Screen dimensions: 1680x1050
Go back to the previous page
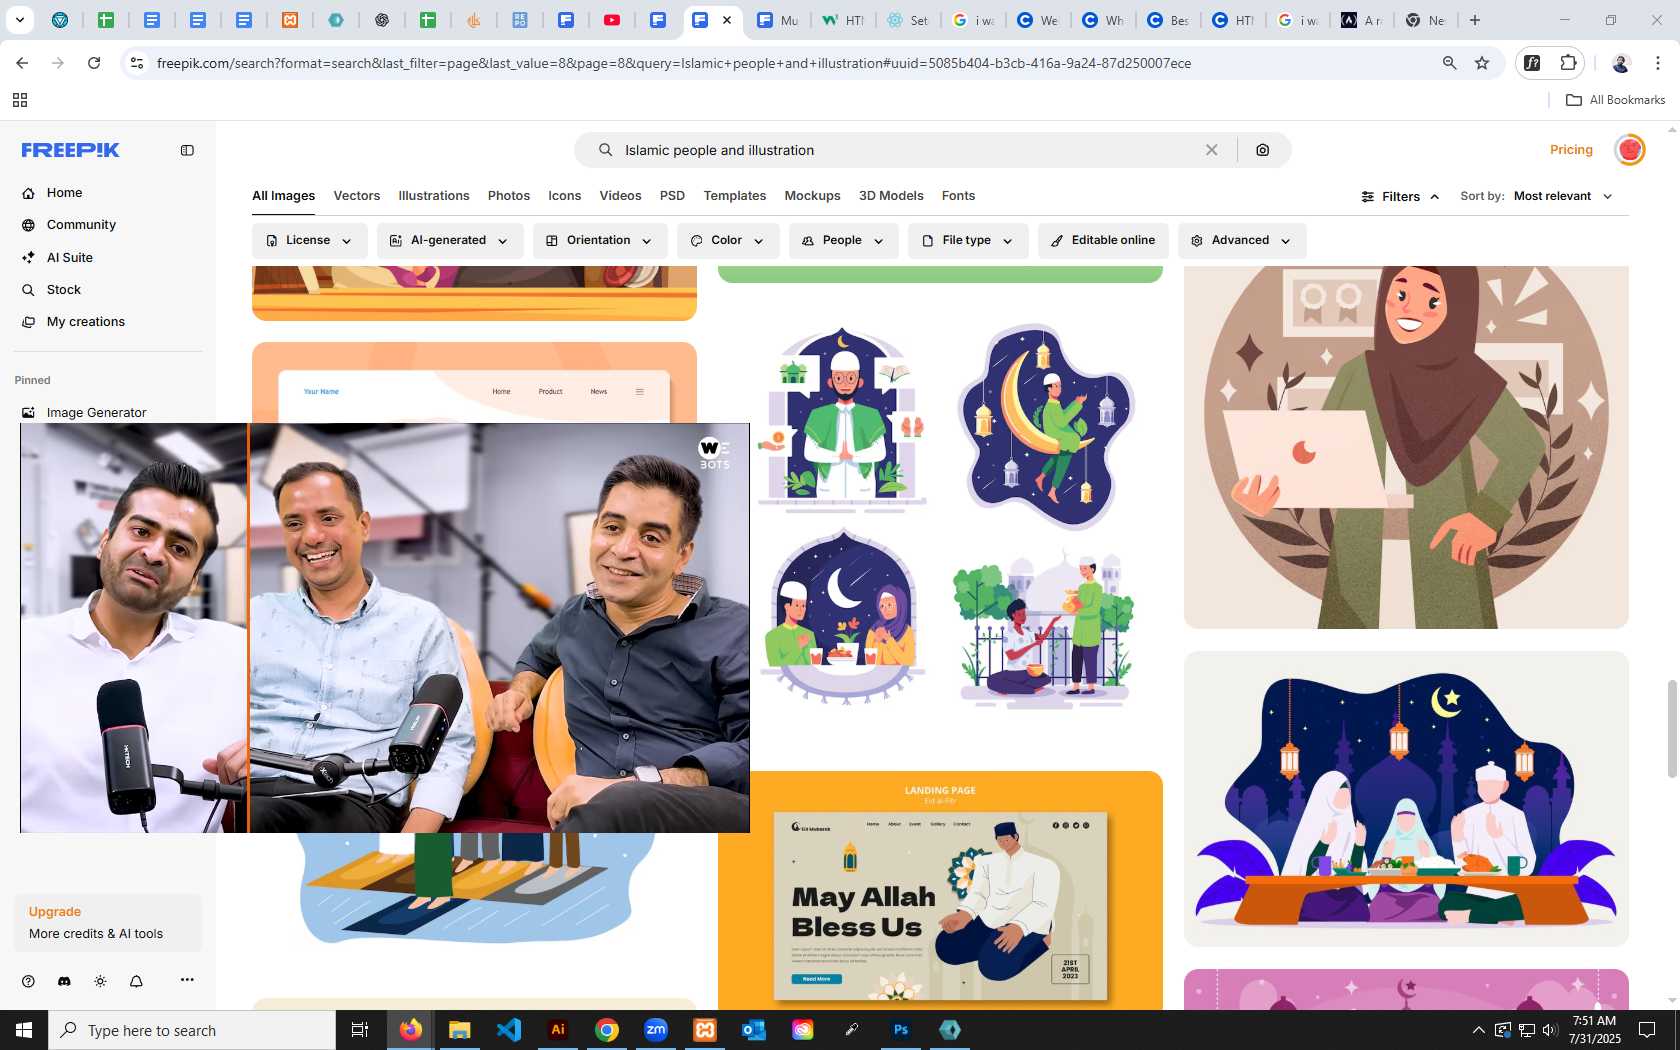pos(22,63)
